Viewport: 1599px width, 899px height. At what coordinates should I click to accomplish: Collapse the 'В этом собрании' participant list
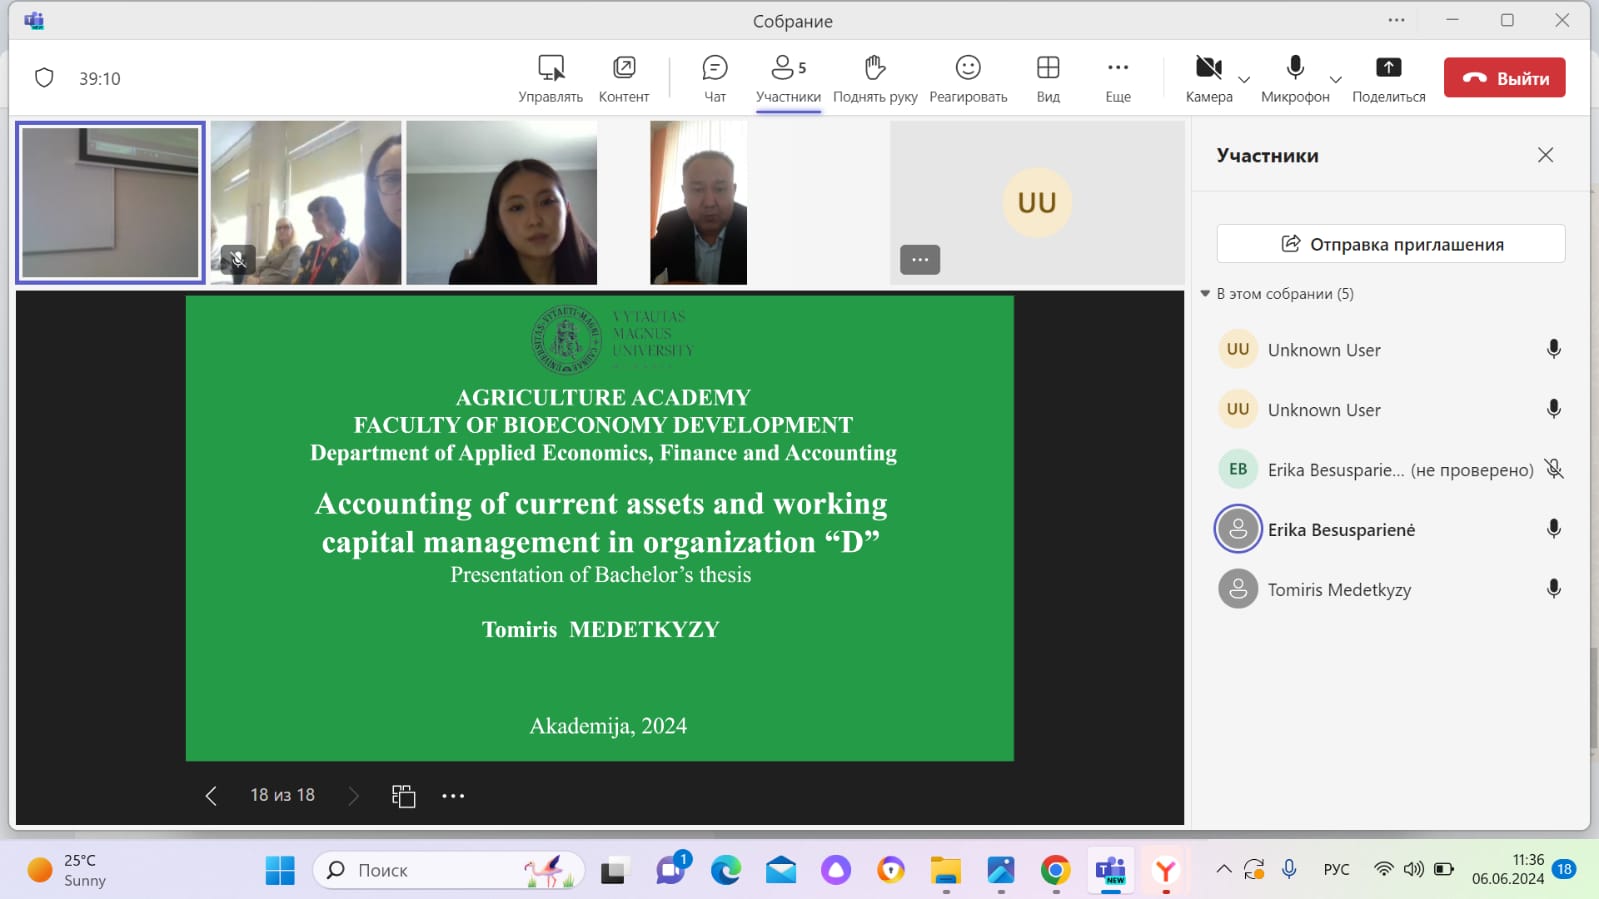[1205, 294]
